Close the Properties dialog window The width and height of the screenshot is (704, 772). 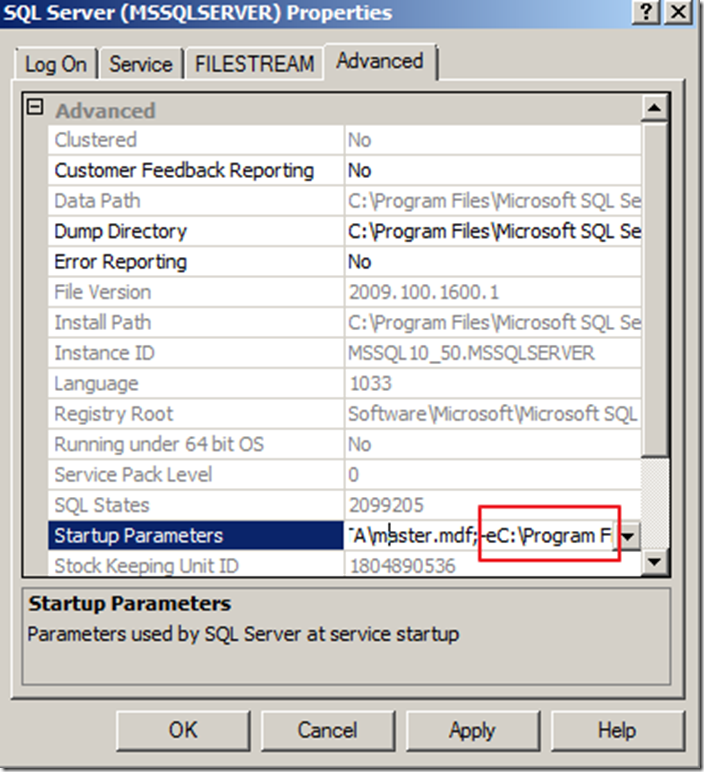click(x=679, y=12)
